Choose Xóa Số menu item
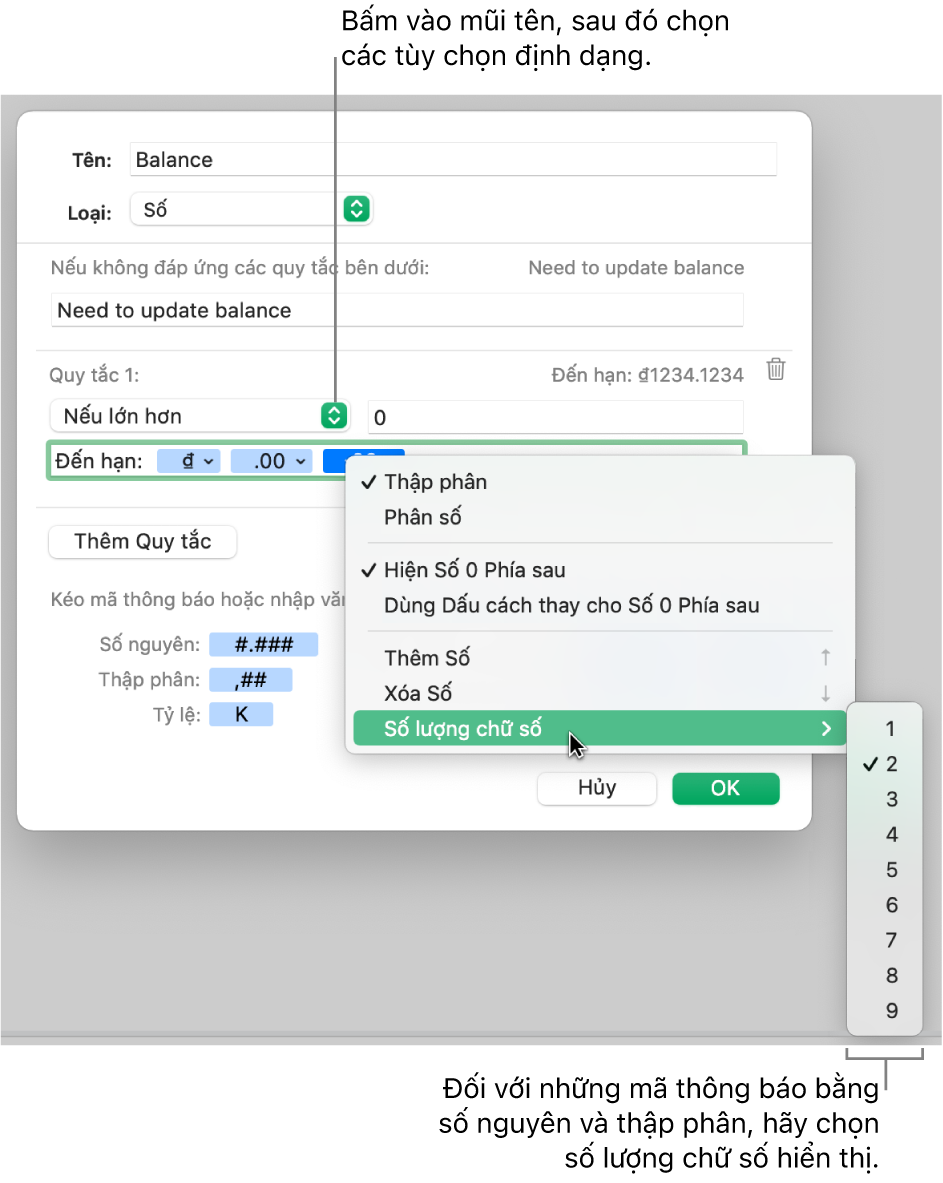The height and width of the screenshot is (1183, 943). 600,693
